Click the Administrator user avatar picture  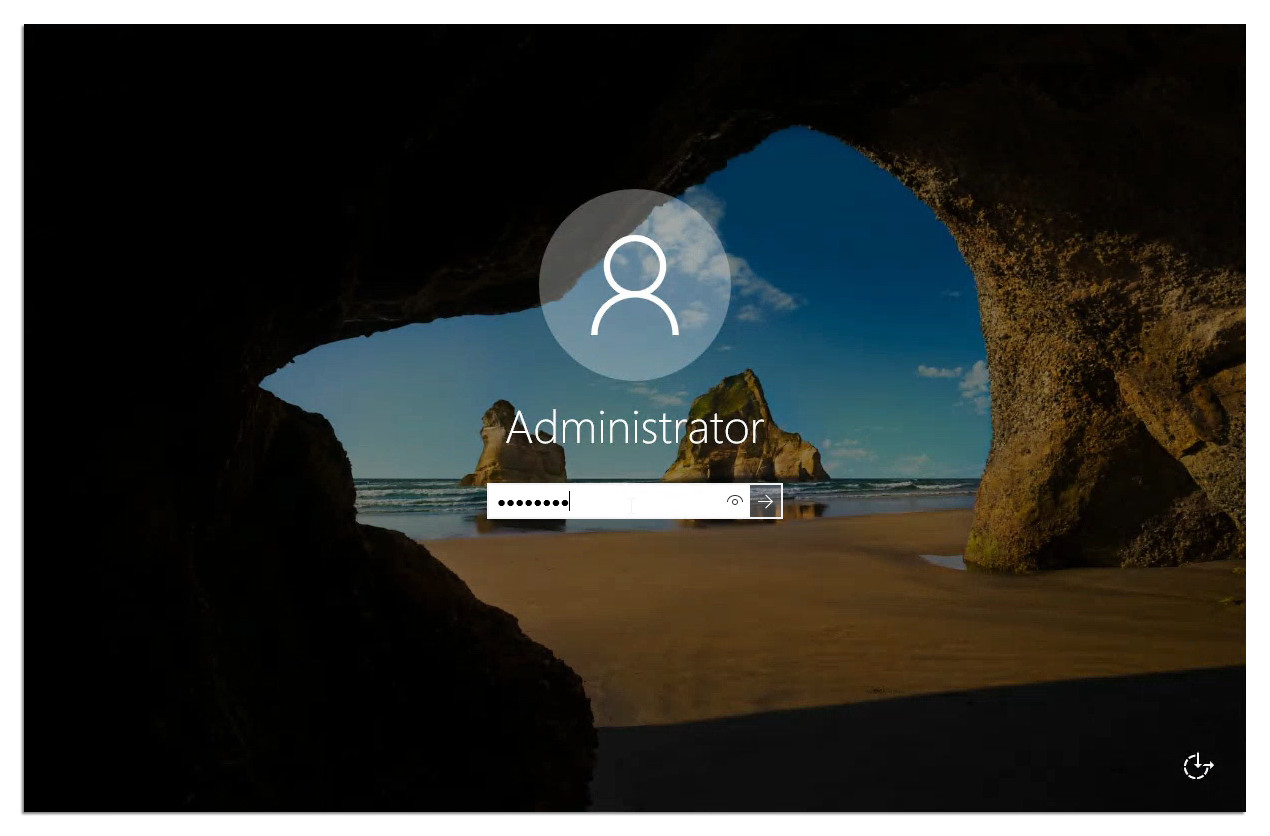point(634,284)
